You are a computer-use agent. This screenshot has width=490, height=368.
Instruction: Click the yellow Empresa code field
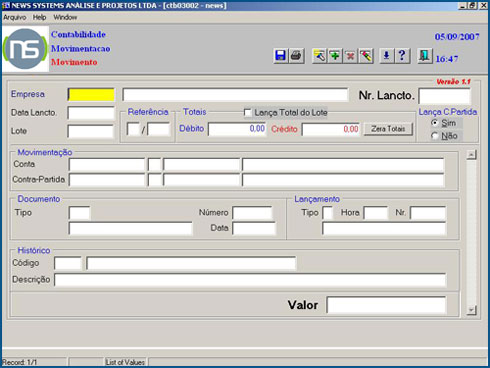tap(91, 95)
